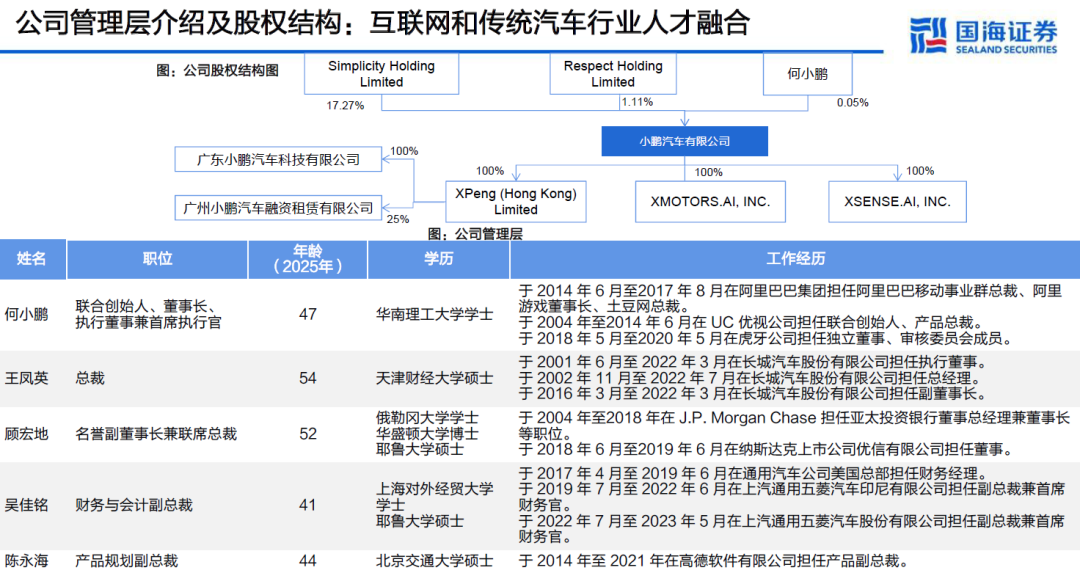Click the 学历 column header

point(439,259)
